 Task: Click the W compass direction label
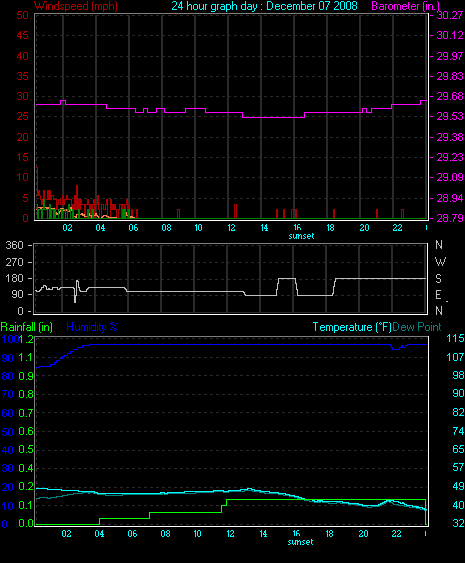pyautogui.click(x=440, y=261)
